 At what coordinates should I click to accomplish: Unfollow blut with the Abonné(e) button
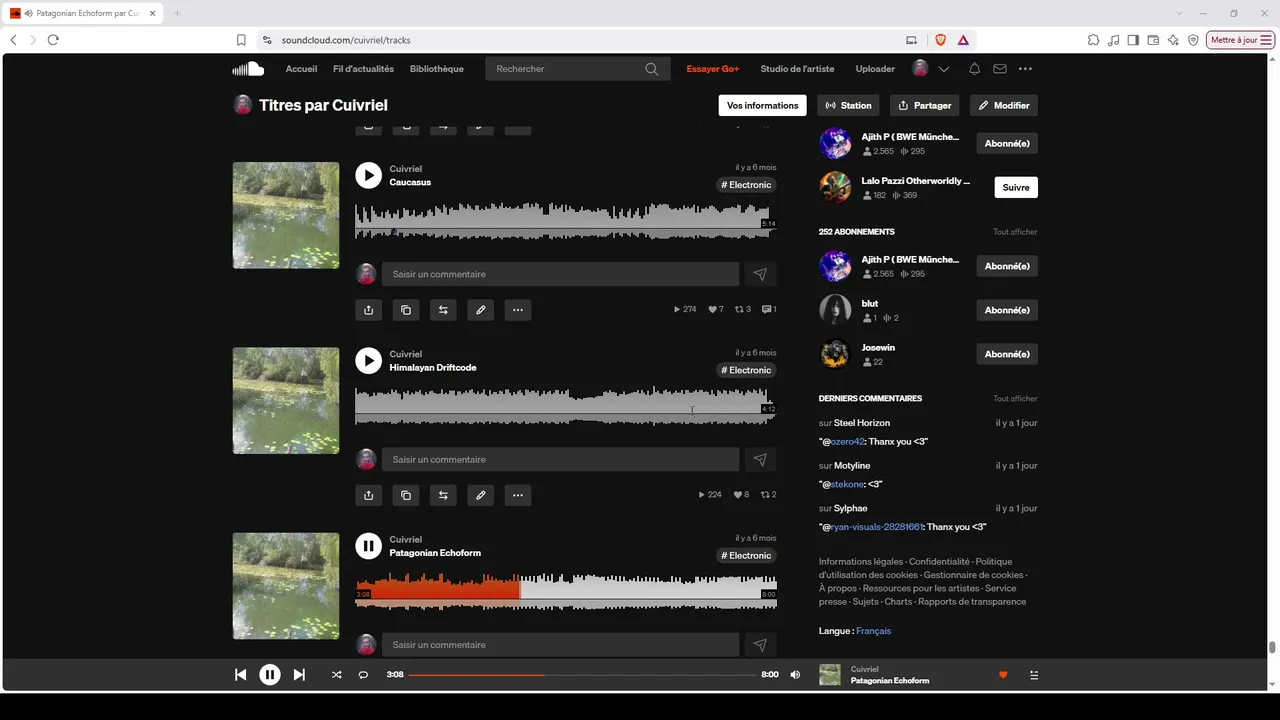(x=1007, y=310)
